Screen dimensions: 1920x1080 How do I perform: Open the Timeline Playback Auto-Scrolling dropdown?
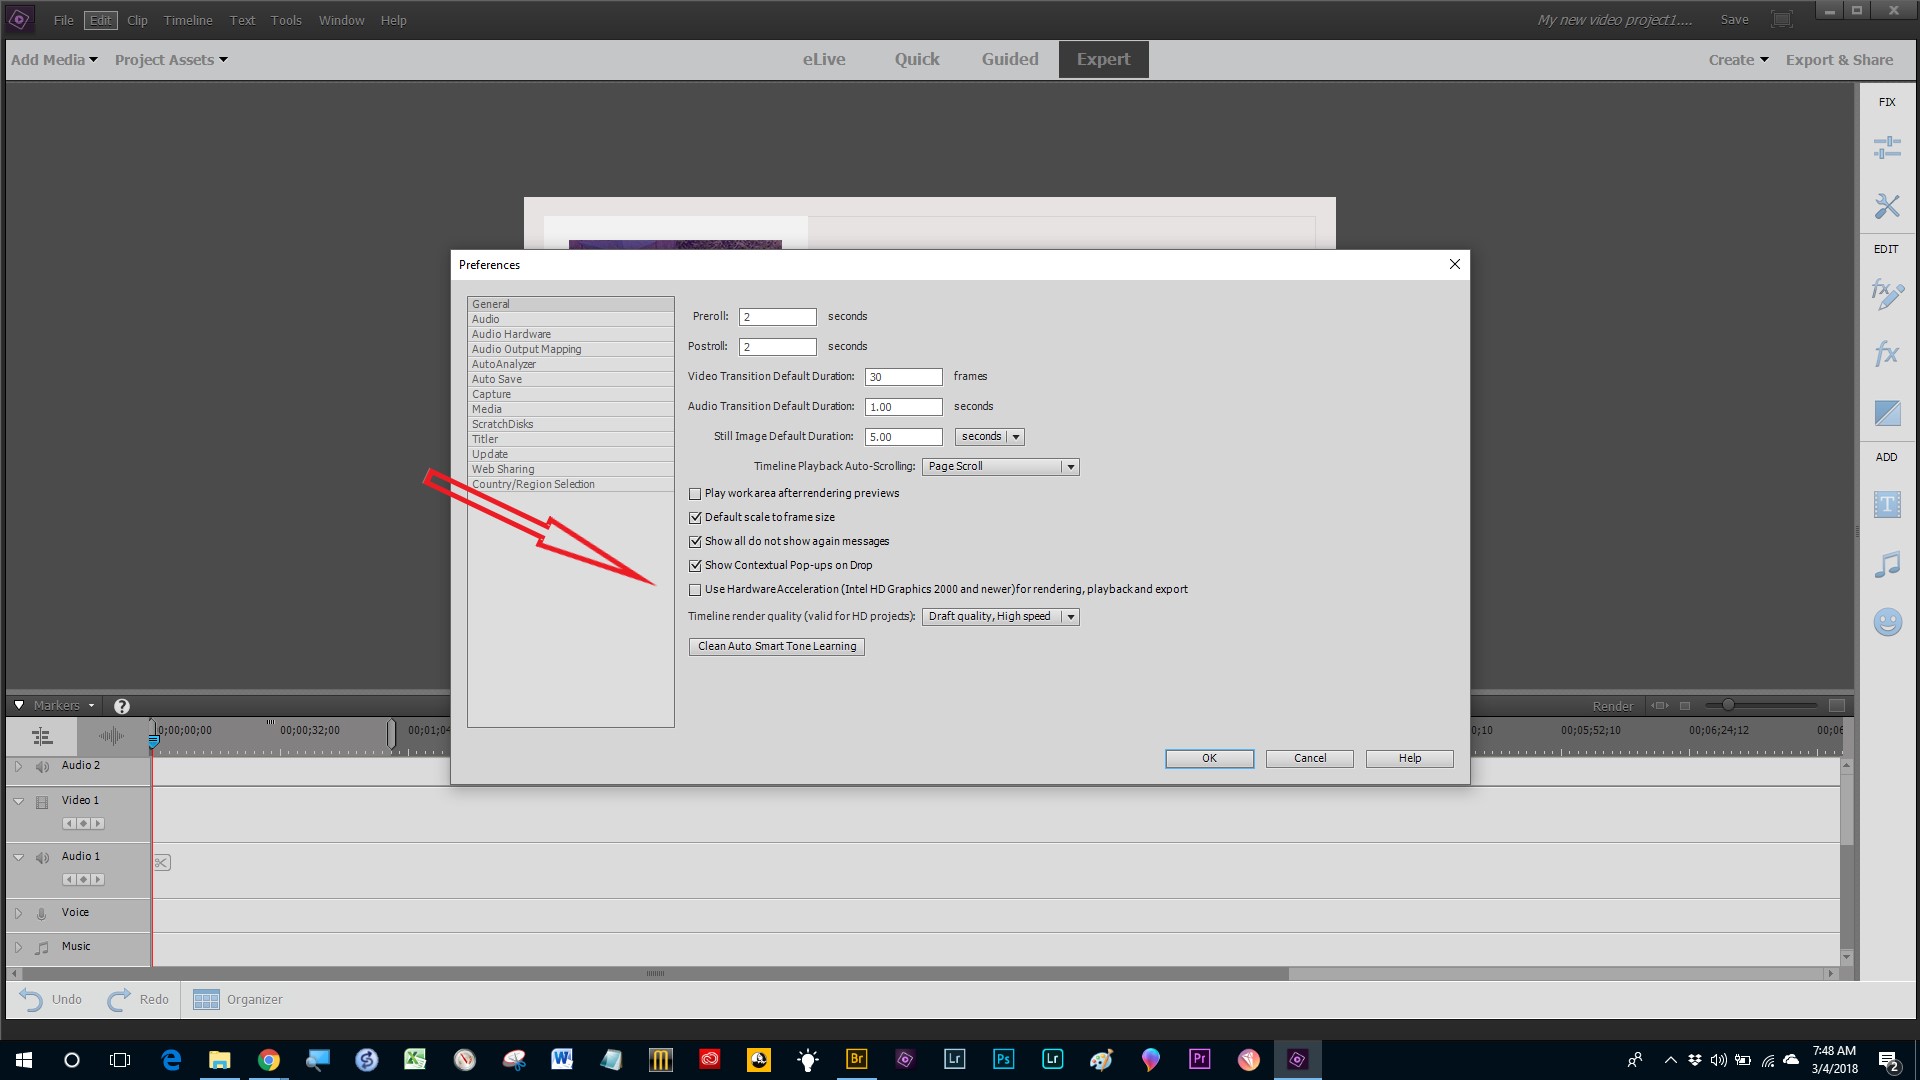(x=1000, y=467)
